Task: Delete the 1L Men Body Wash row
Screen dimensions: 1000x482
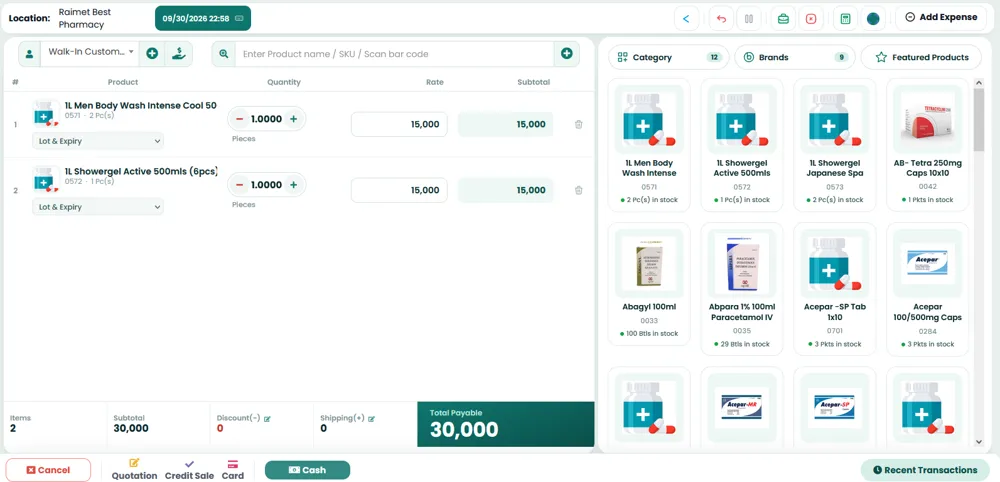Action: 578,124
